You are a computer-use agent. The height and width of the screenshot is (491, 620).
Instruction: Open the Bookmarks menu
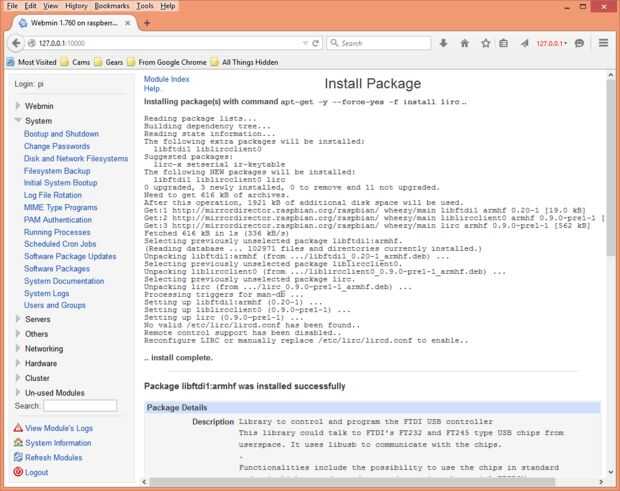click(112, 6)
